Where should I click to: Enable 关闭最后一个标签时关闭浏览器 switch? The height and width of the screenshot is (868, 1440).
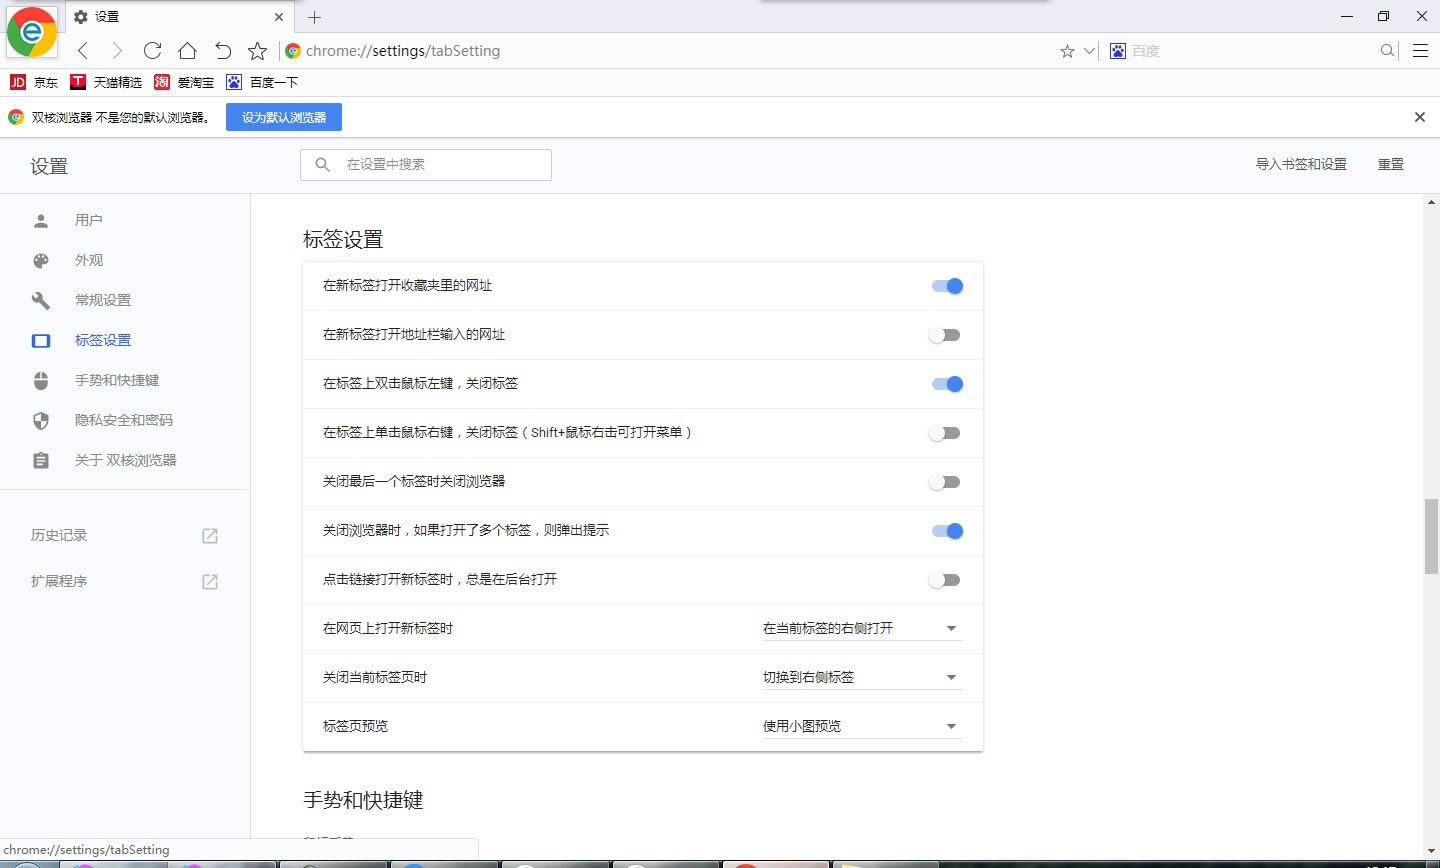tap(944, 482)
